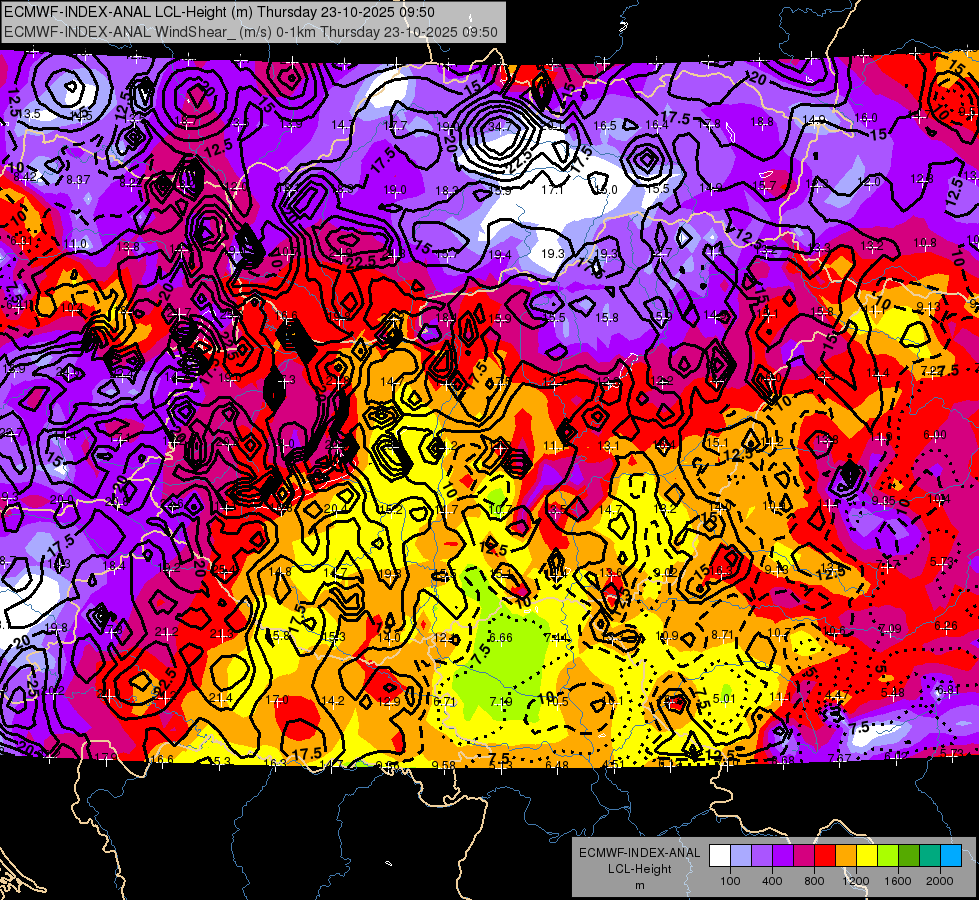The height and width of the screenshot is (900, 979).
Task: Click the LCL-Height (m) header line
Action: [x=220, y=12]
